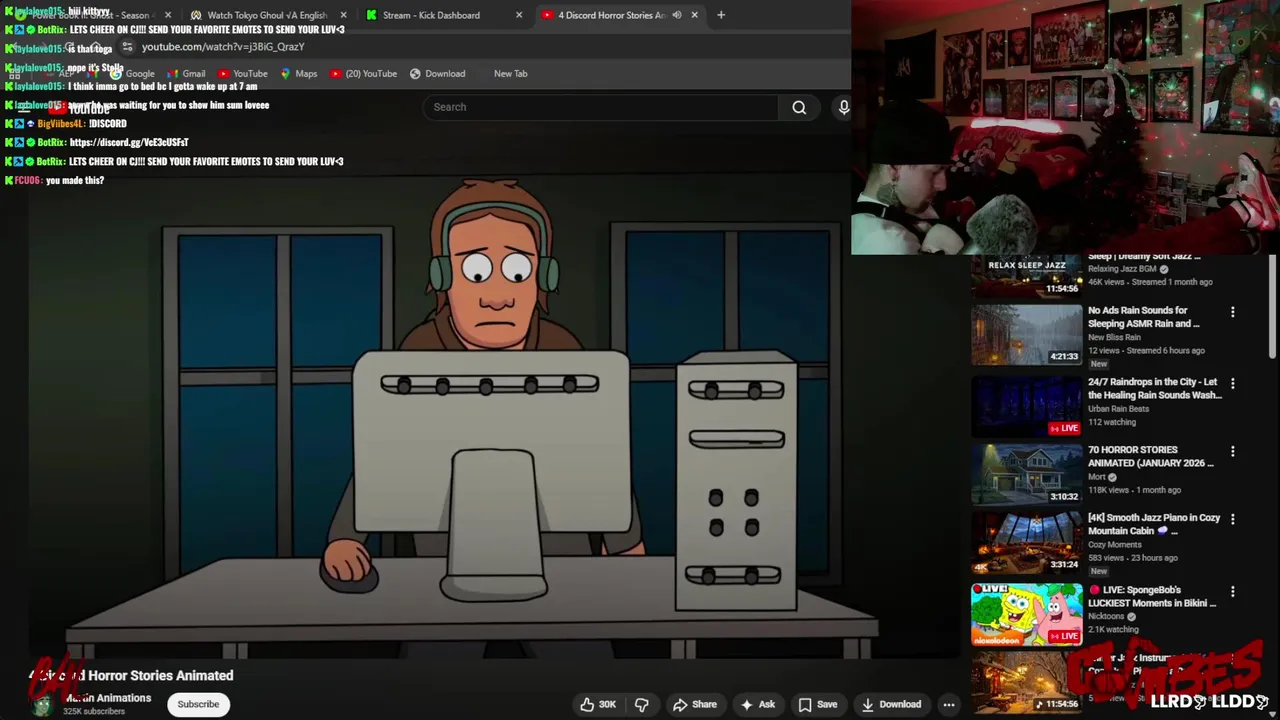Open the channel avatar below video
Screen dimensions: 1280x720
(42, 704)
